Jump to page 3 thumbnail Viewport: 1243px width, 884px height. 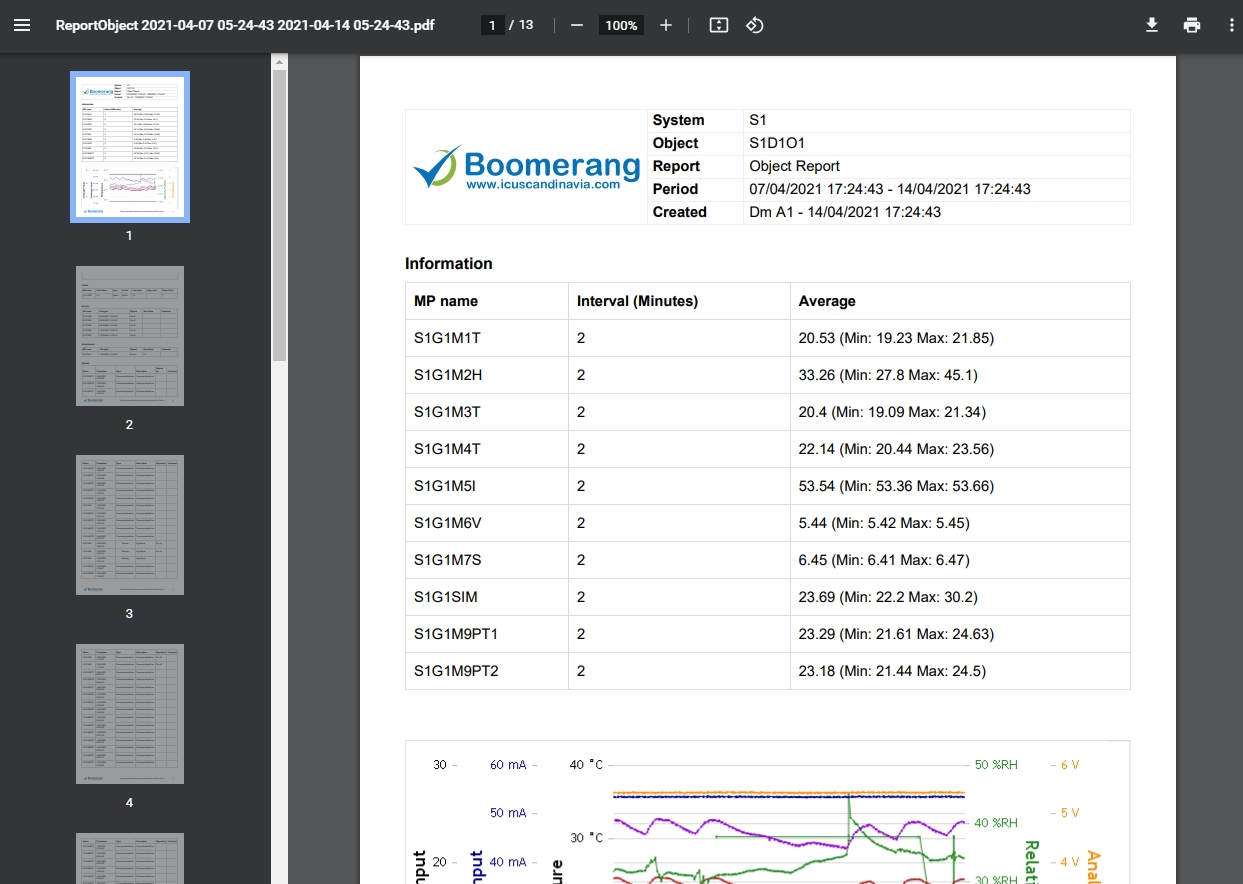tap(130, 525)
